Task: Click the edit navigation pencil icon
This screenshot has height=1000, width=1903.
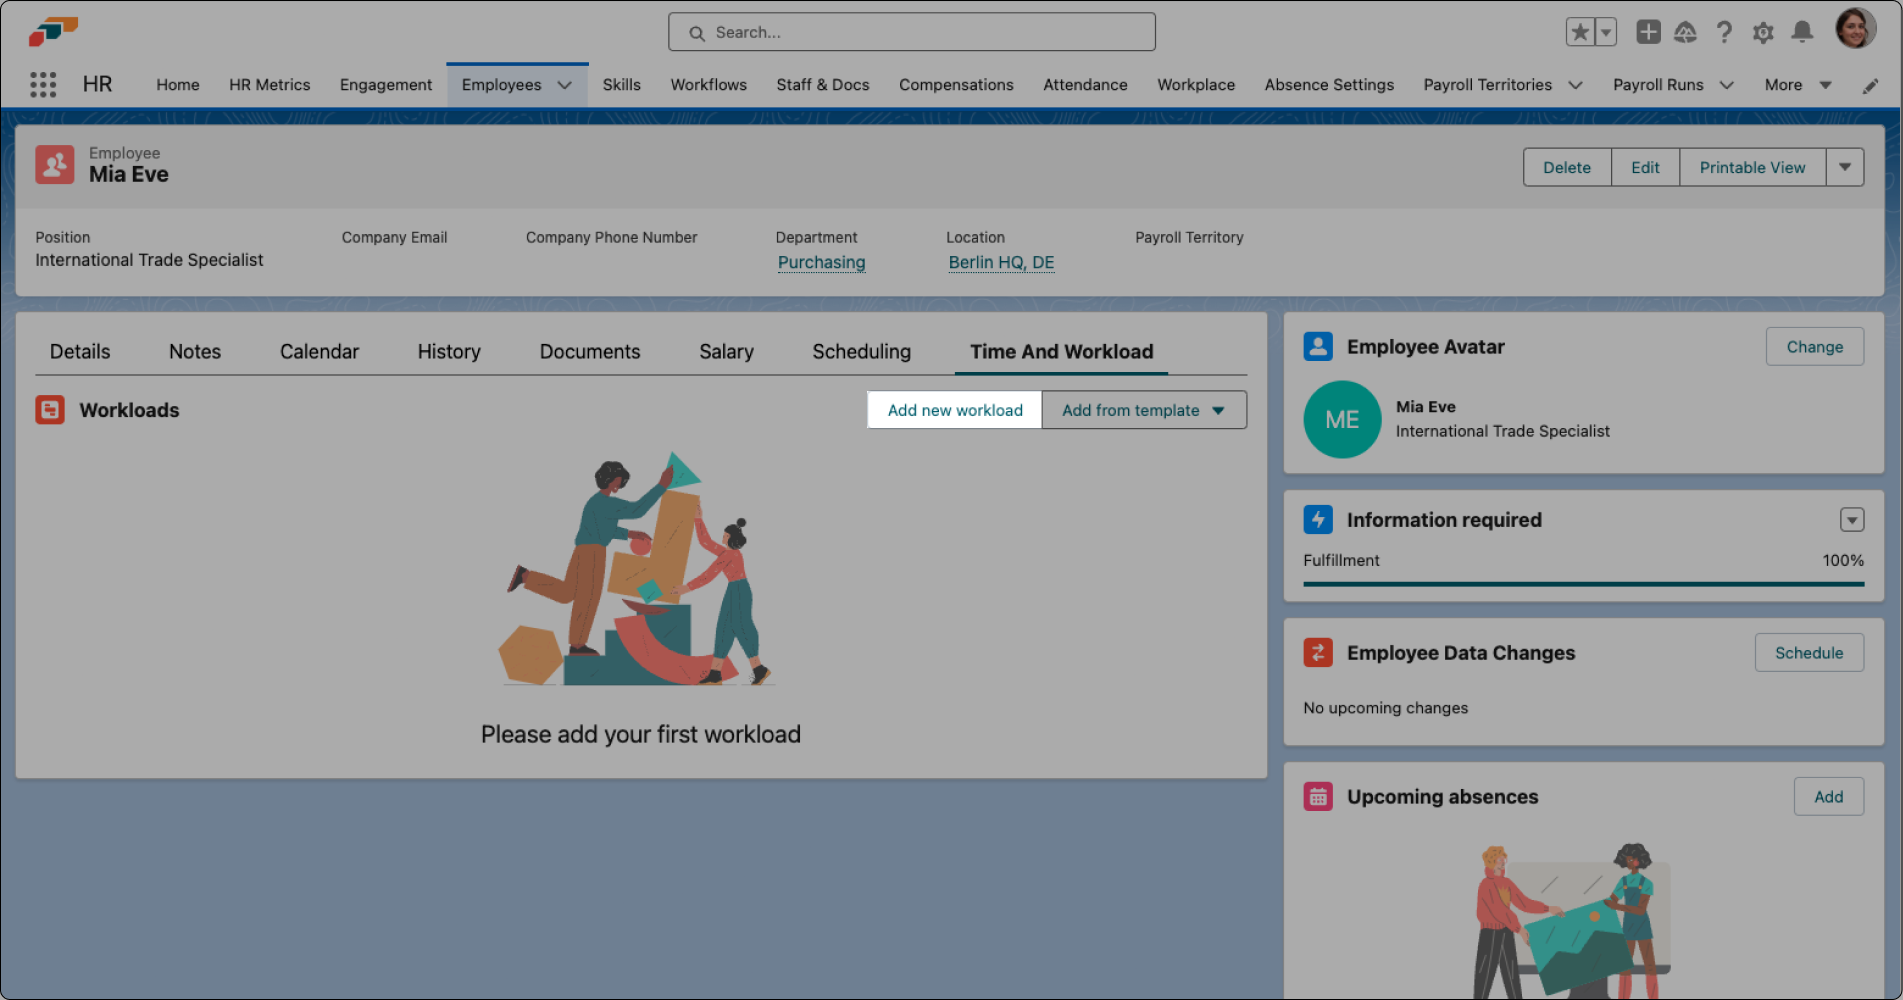Action: [x=1869, y=85]
